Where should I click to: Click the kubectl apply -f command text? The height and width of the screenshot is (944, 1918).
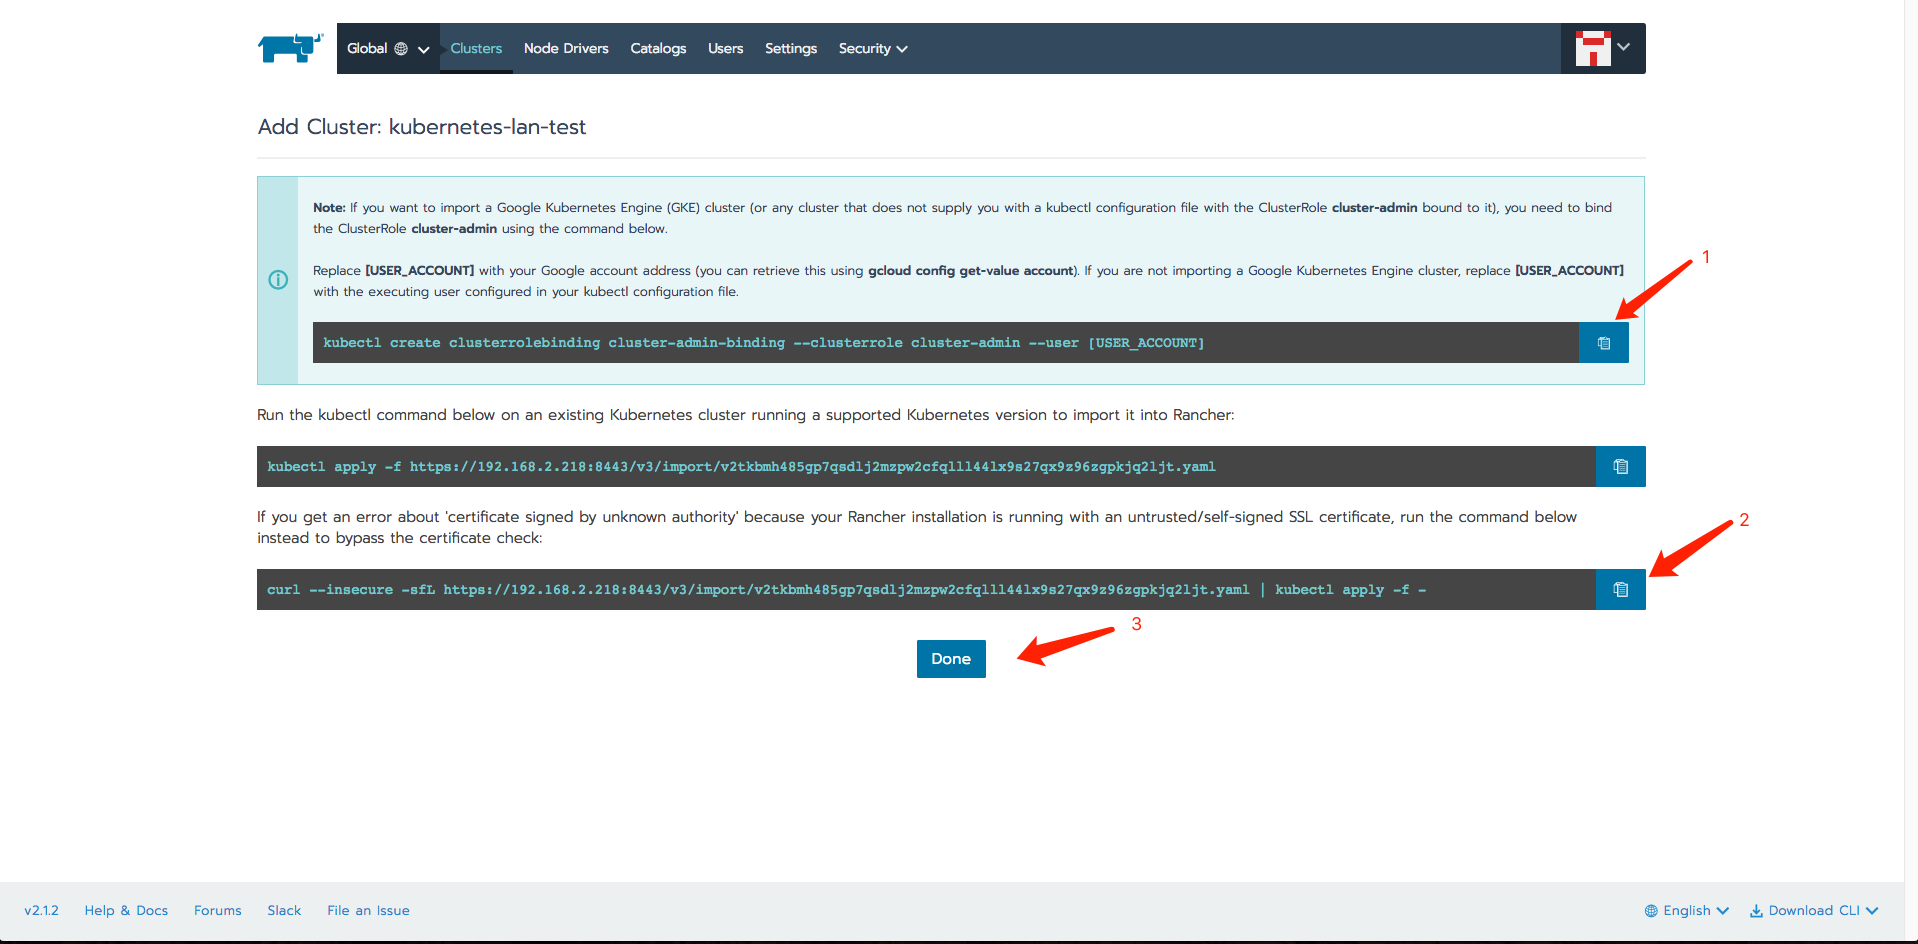tap(741, 467)
